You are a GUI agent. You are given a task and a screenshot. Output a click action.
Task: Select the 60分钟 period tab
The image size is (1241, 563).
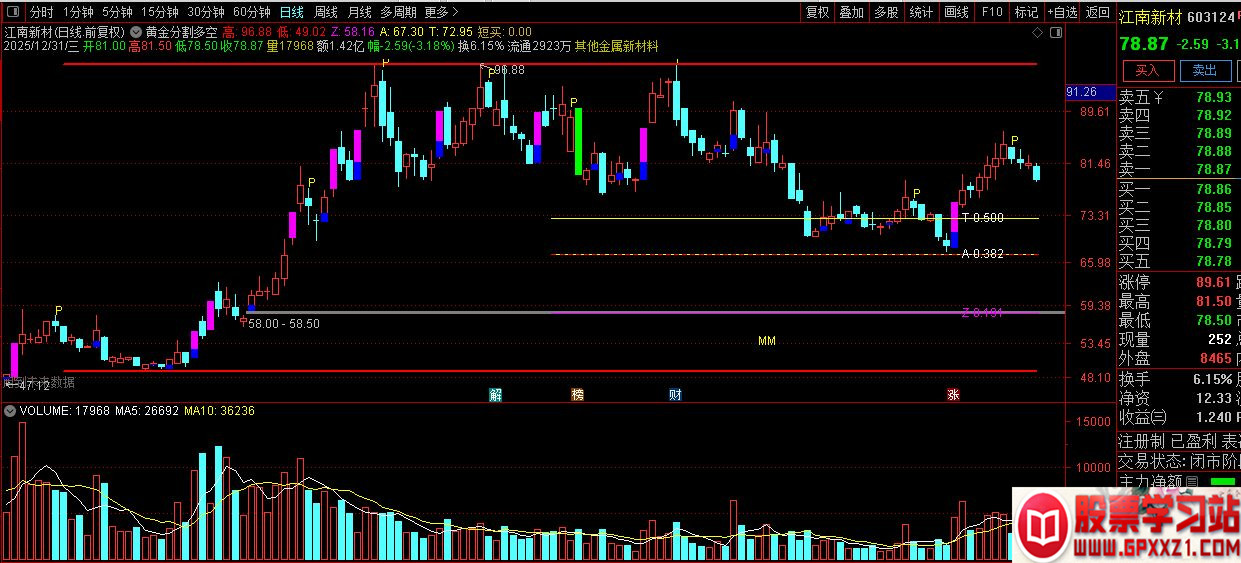pyautogui.click(x=251, y=12)
